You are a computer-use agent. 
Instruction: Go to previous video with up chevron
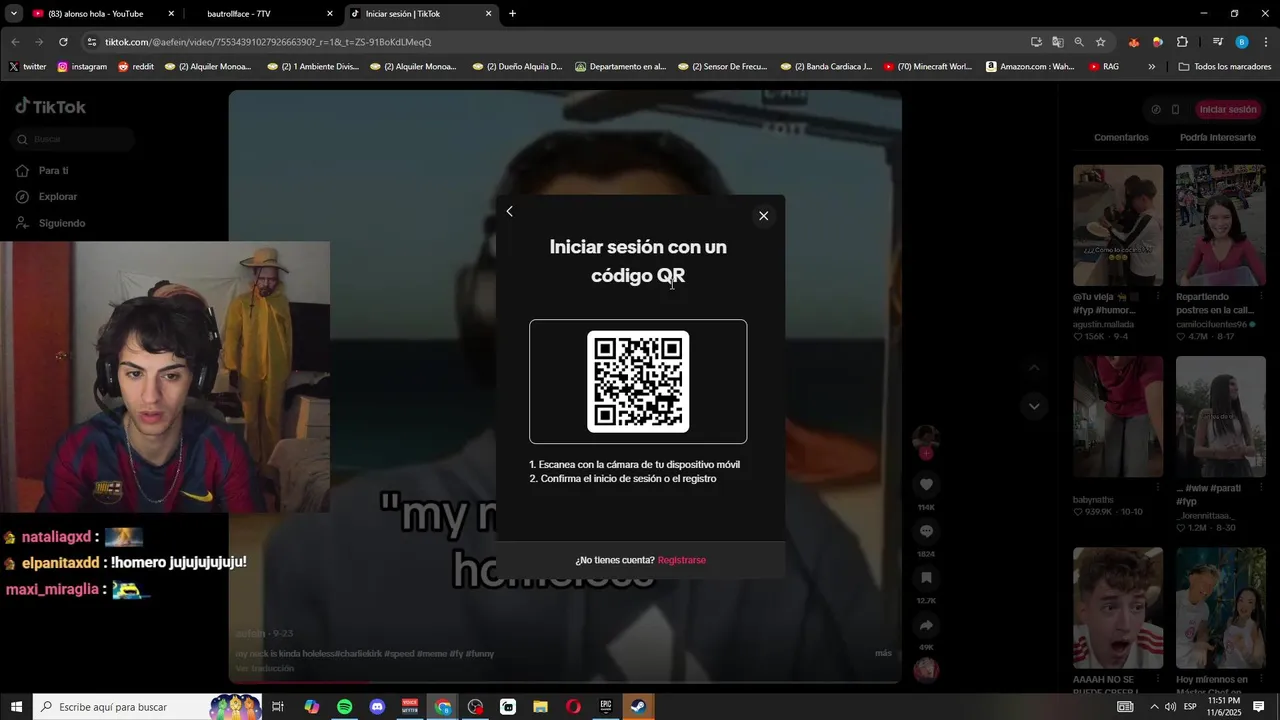(x=1034, y=368)
